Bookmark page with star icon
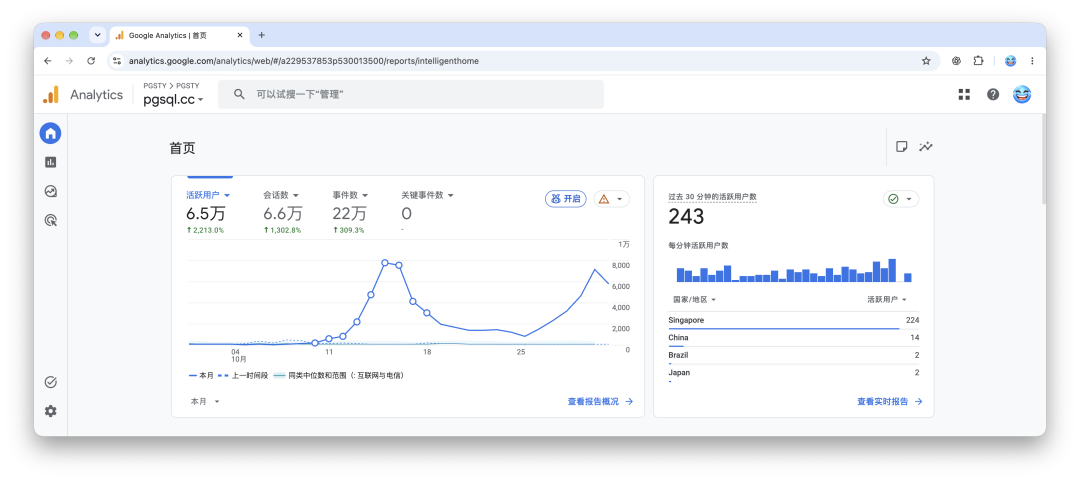The image size is (1080, 481). click(926, 61)
